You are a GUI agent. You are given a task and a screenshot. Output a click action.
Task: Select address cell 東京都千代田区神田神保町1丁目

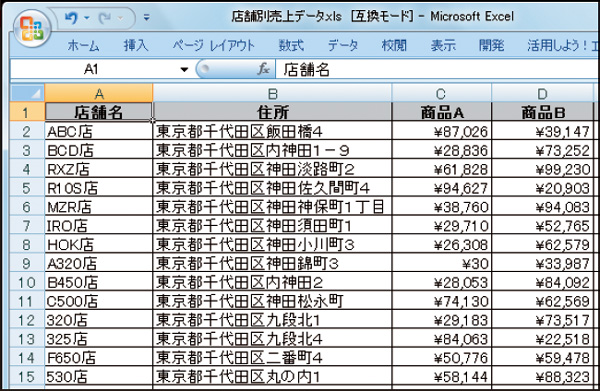tap(272, 207)
